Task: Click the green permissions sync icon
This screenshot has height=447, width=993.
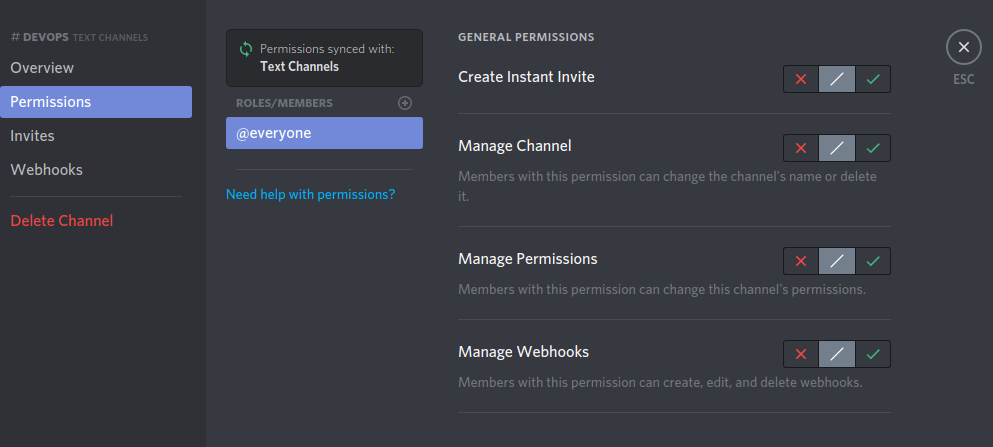Action: coord(246,49)
